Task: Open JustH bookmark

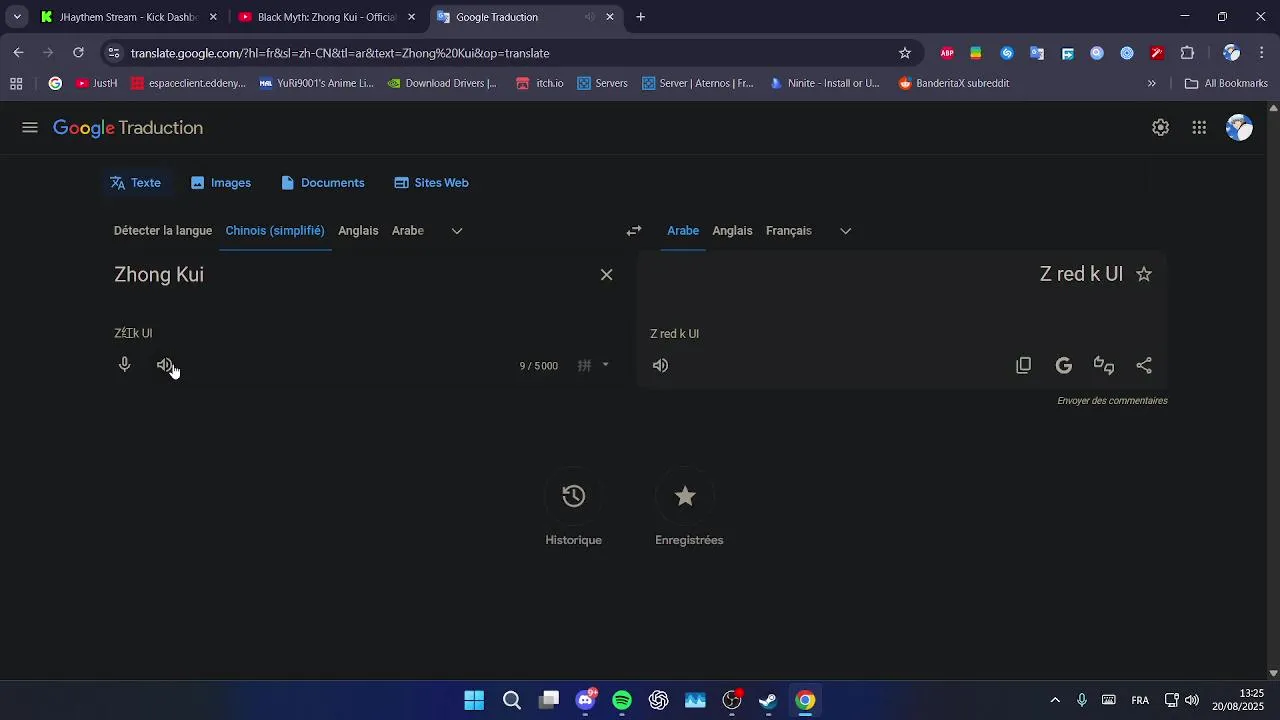Action: coord(97,84)
